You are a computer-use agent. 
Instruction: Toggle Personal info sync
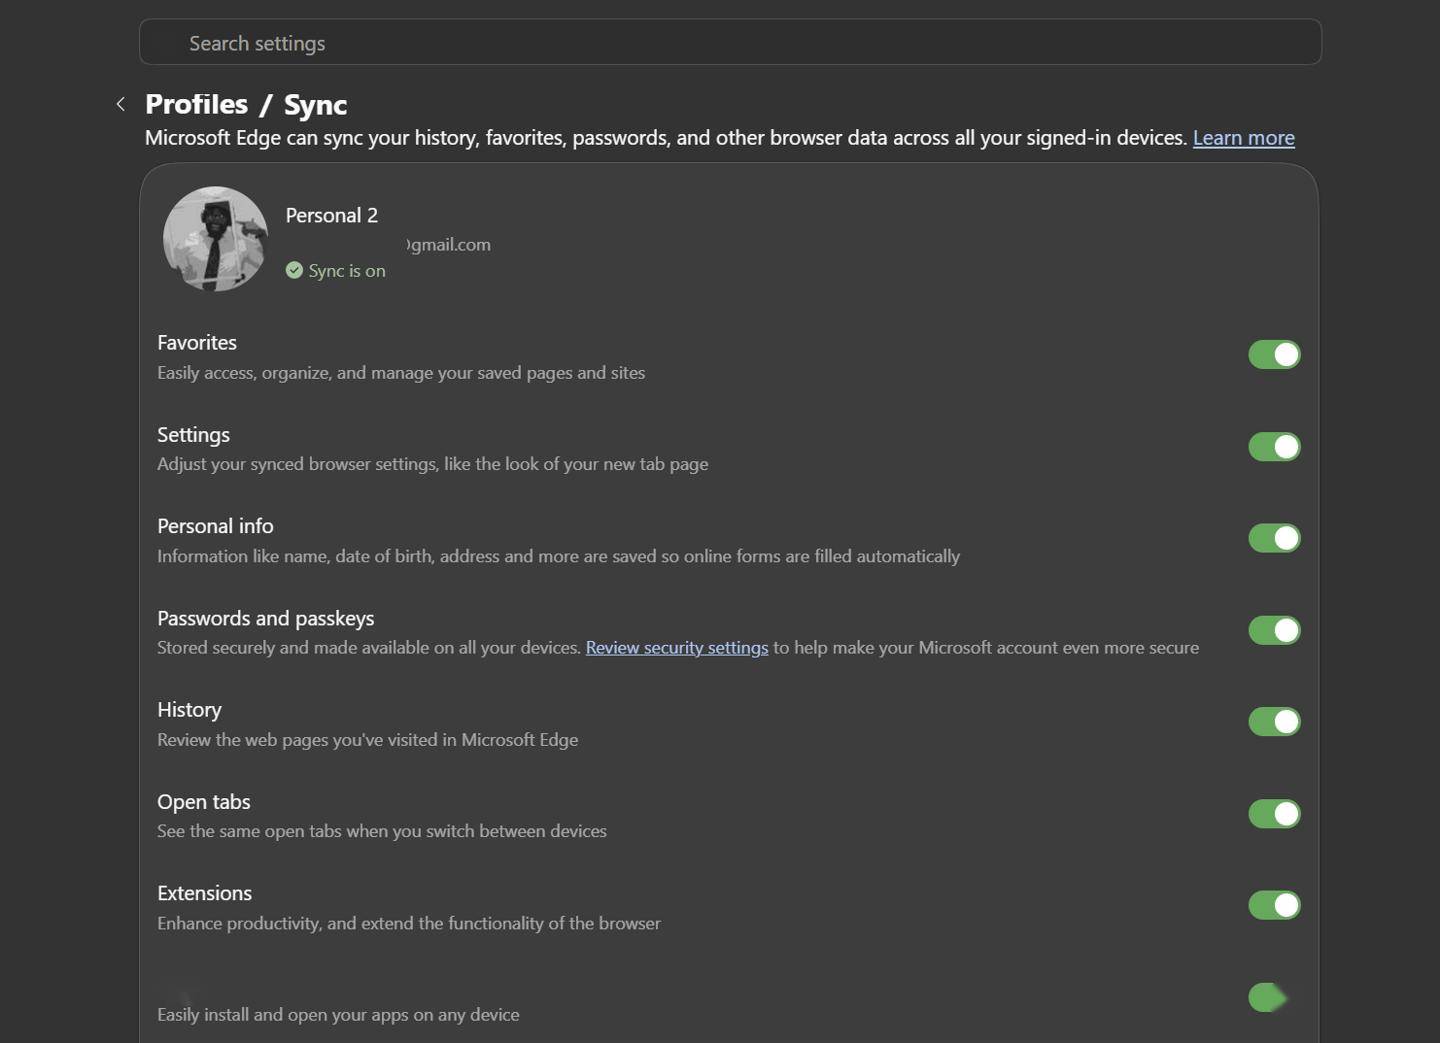(x=1274, y=538)
